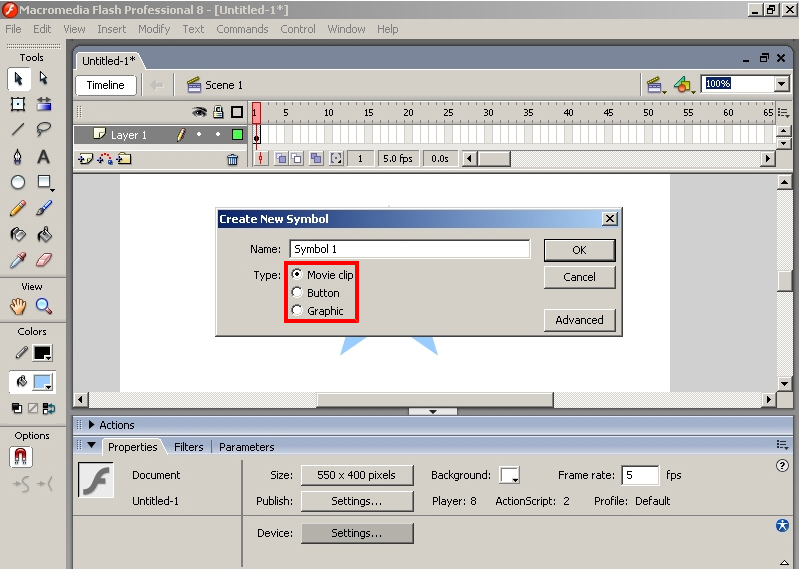Select the Eyedropper tool
The image size is (799, 569).
(x=18, y=260)
